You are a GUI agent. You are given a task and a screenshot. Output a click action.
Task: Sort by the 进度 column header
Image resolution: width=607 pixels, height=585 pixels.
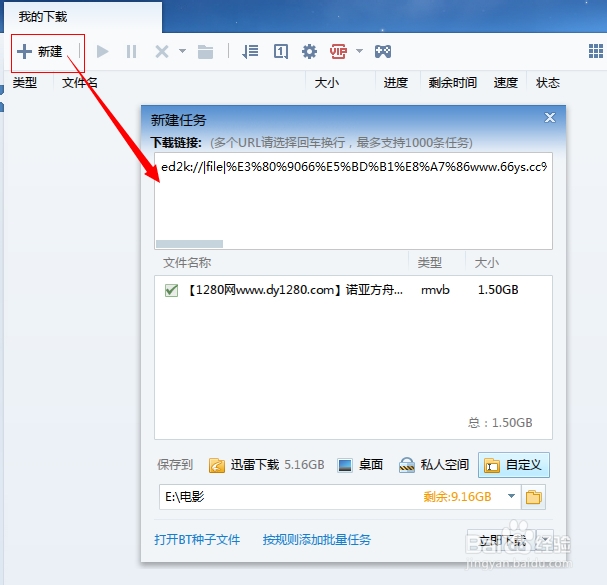click(396, 83)
